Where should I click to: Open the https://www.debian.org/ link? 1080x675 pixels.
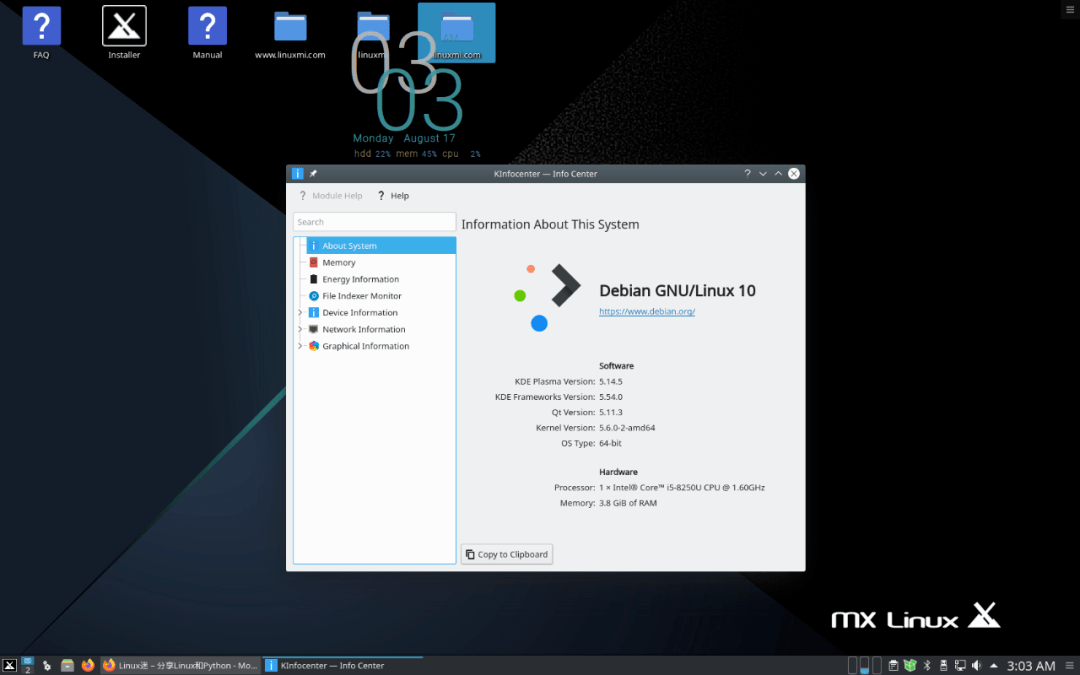tap(647, 311)
